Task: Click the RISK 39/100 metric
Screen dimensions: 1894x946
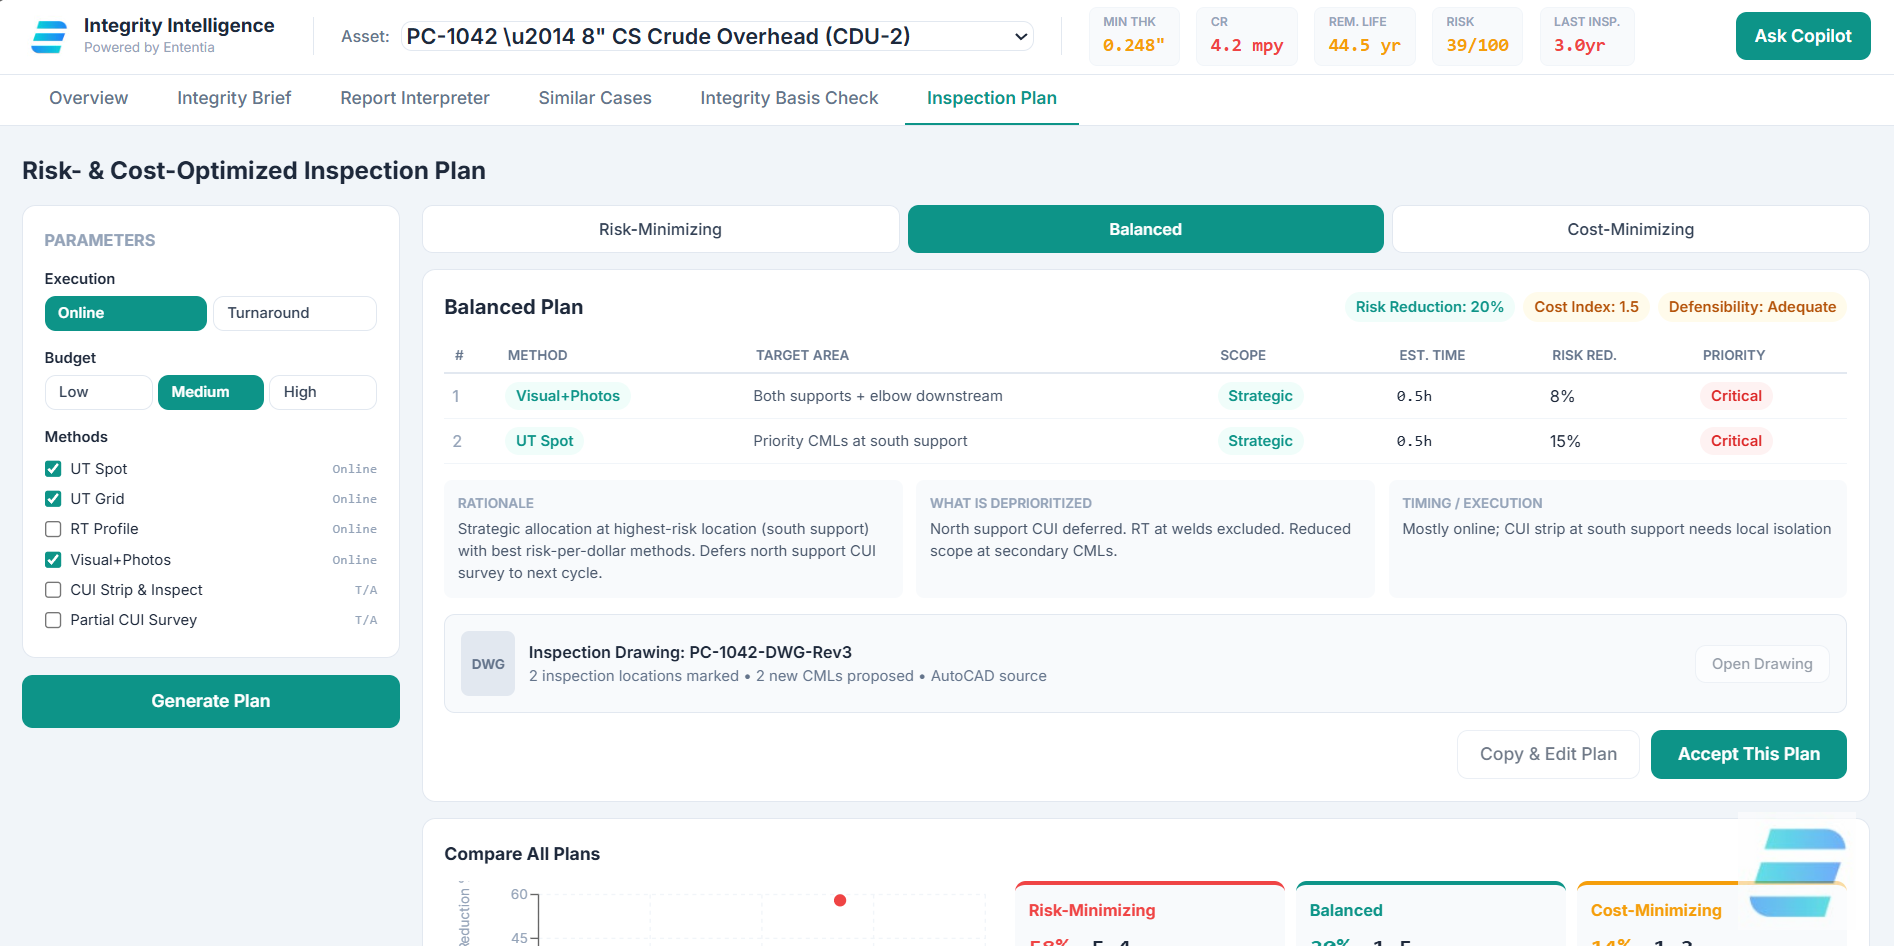Action: (1477, 36)
